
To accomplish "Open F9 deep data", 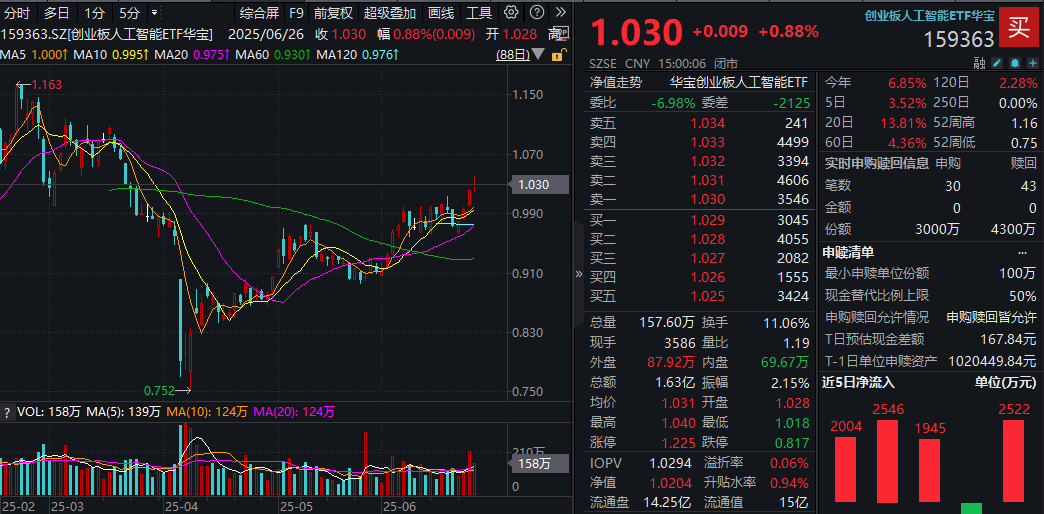I will (x=296, y=13).
